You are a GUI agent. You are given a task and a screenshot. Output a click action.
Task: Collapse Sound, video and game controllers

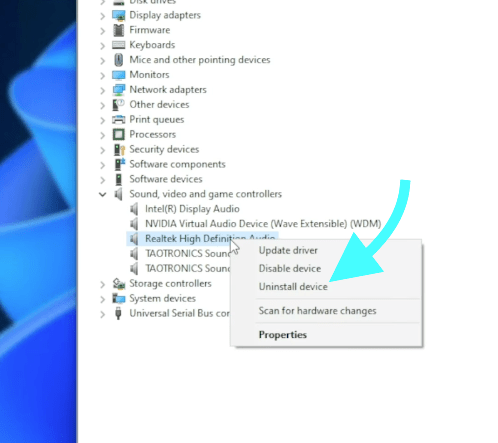pyautogui.click(x=103, y=195)
